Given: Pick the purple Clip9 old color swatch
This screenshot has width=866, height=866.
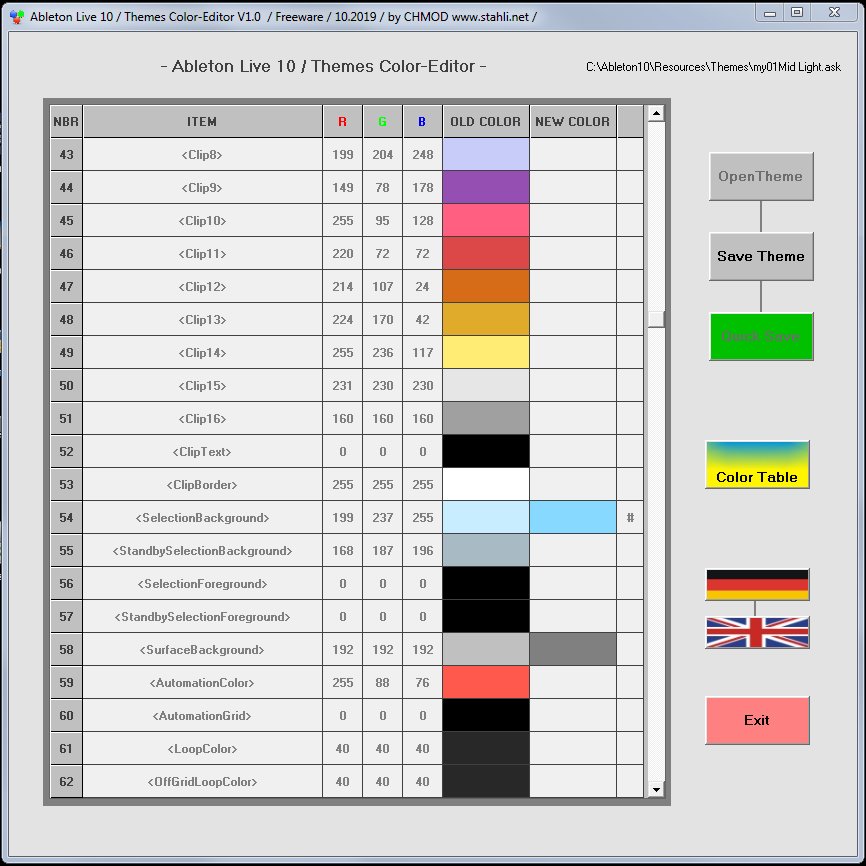Looking at the screenshot, I should (x=485, y=187).
